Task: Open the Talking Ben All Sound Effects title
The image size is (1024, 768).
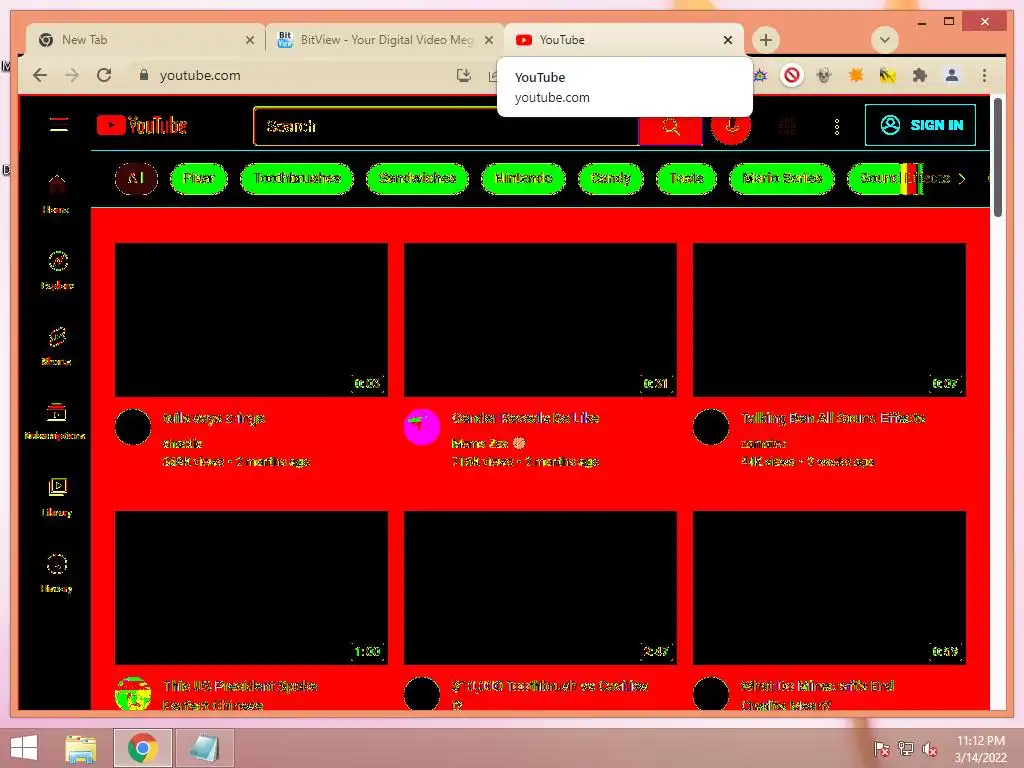Action: pos(833,418)
